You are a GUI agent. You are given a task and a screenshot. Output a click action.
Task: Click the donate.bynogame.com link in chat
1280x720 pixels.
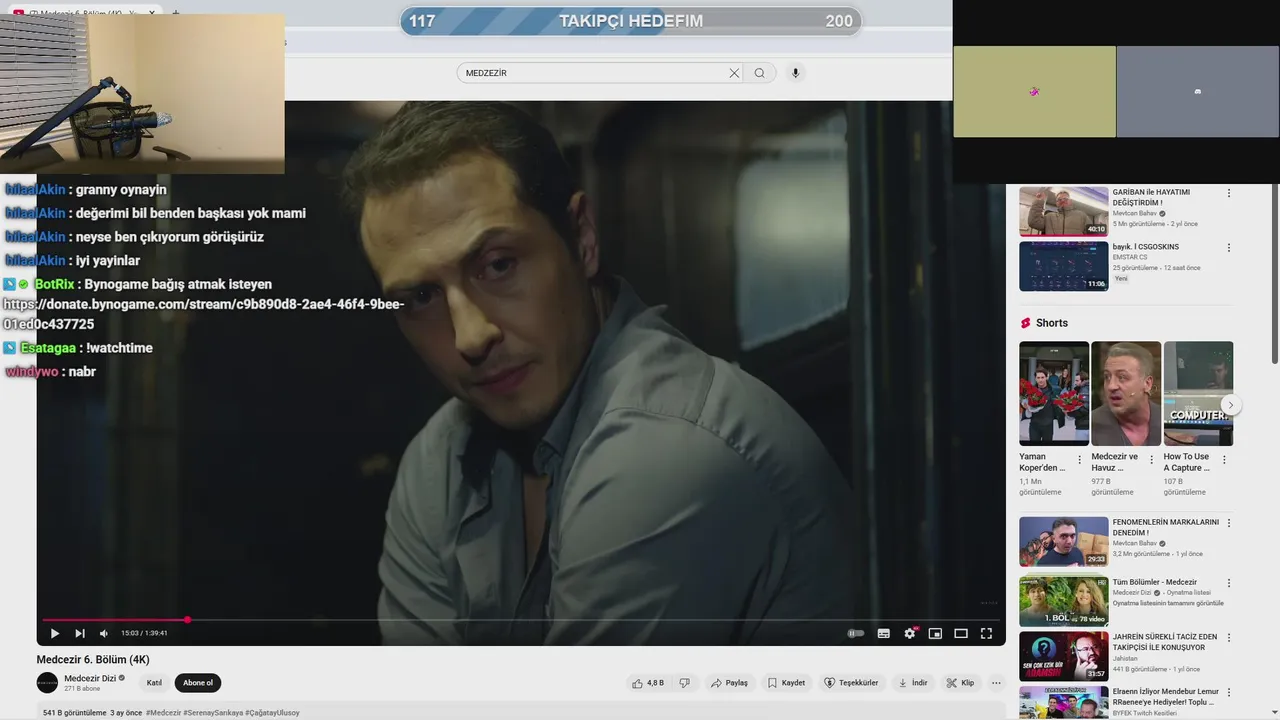point(203,314)
